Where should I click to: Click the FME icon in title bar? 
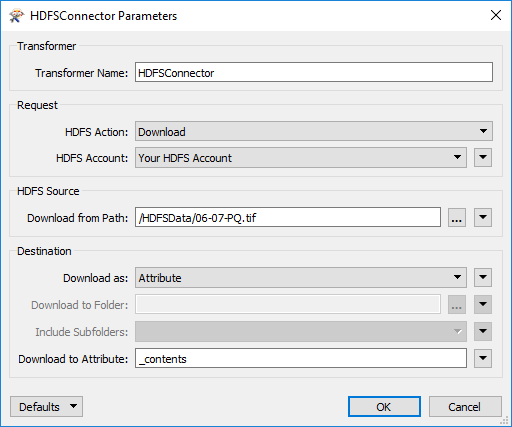coord(17,16)
